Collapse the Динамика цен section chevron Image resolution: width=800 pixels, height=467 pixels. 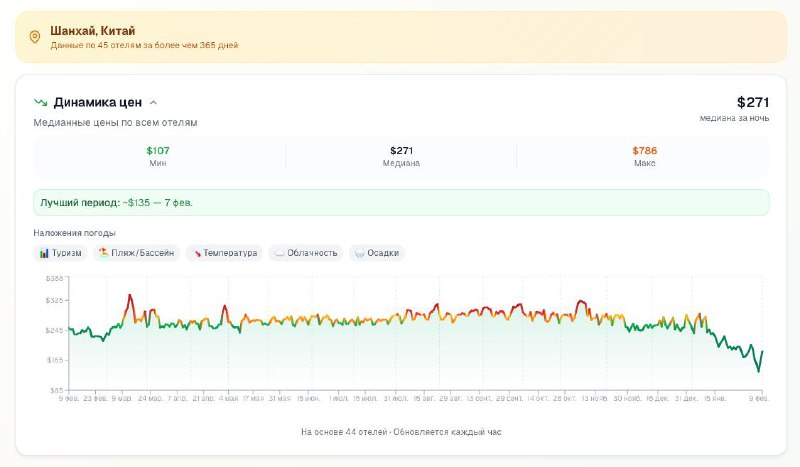coord(153,102)
